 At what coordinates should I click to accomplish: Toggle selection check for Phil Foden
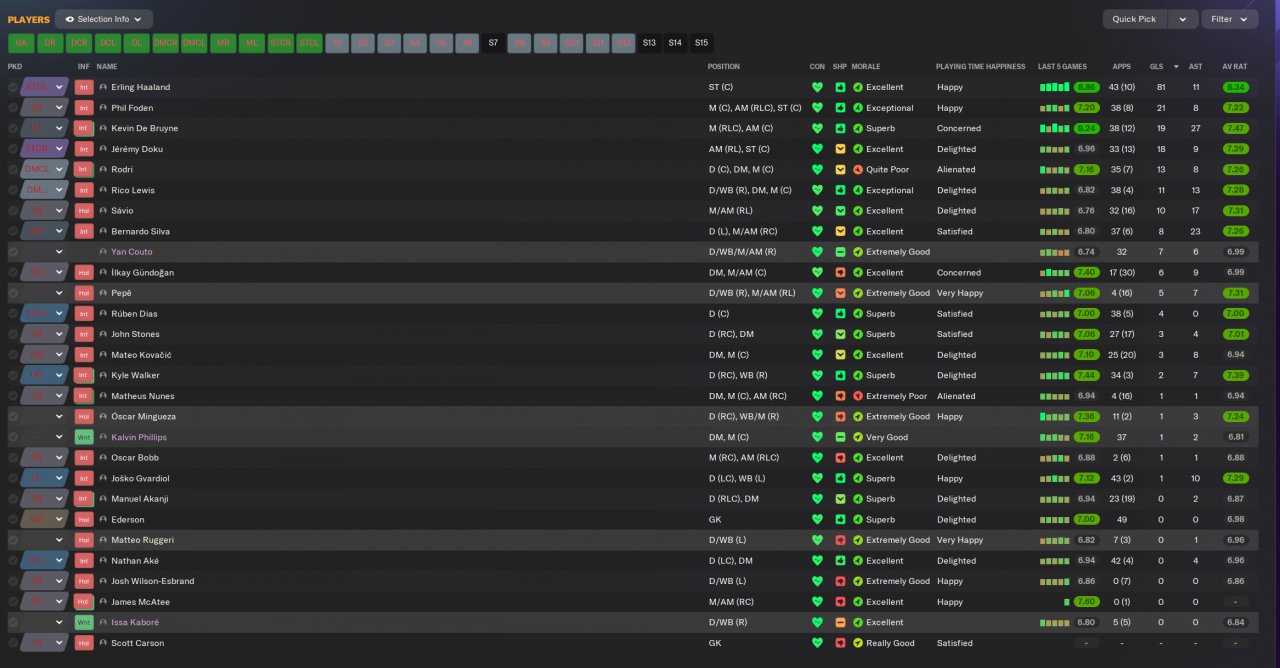point(13,108)
